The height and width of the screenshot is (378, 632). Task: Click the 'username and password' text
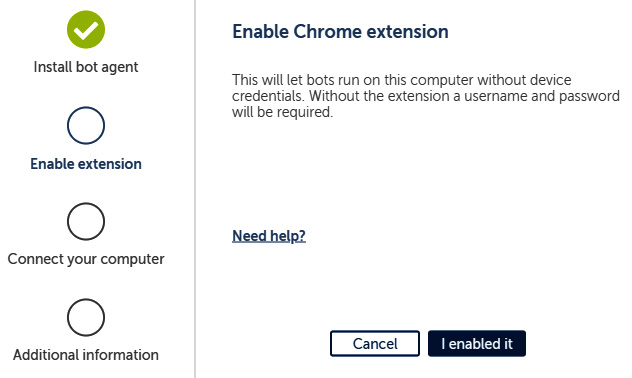point(542,96)
